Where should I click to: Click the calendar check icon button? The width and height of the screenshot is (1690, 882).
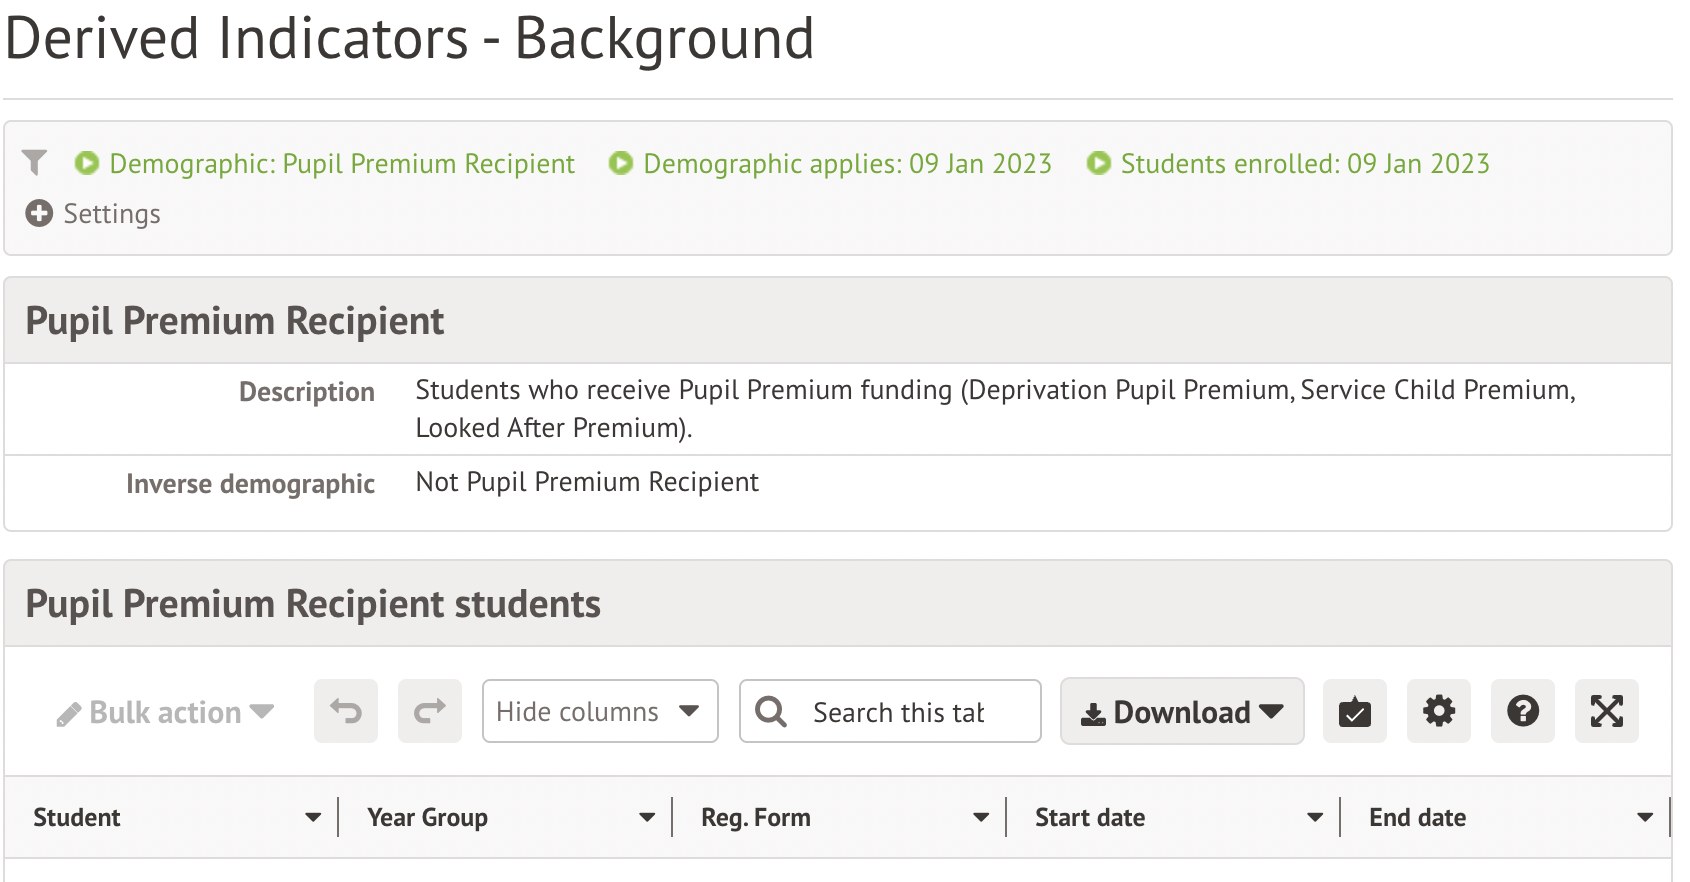click(1355, 711)
